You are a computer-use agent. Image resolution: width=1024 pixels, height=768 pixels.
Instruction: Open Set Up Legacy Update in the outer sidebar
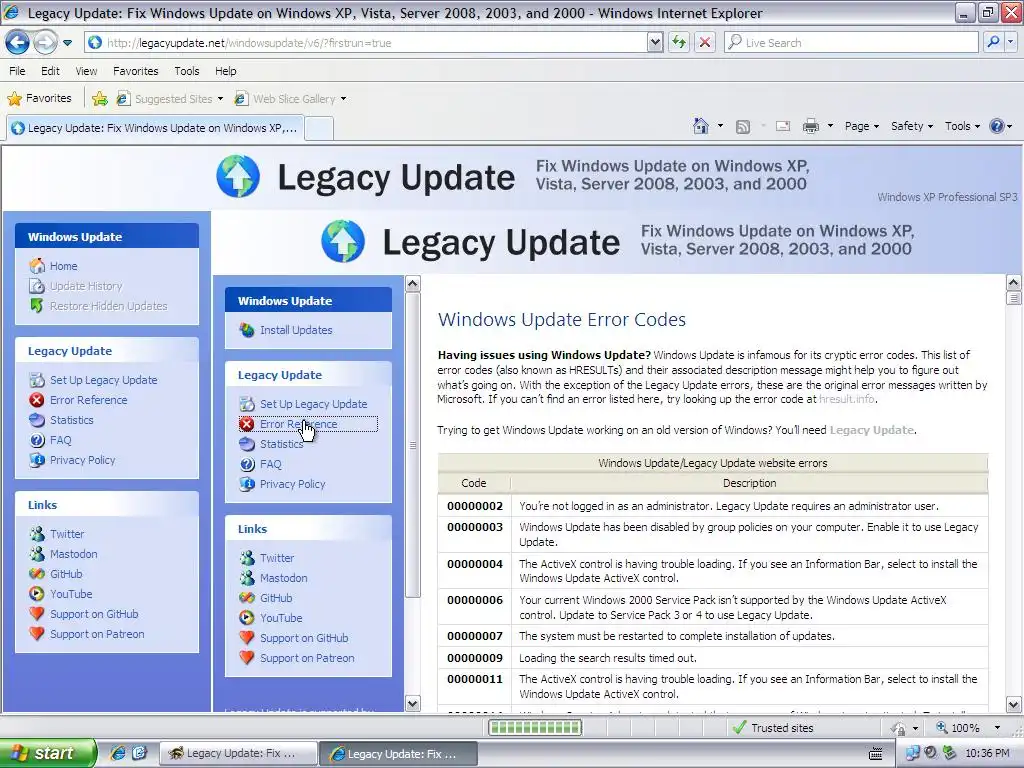click(x=103, y=379)
